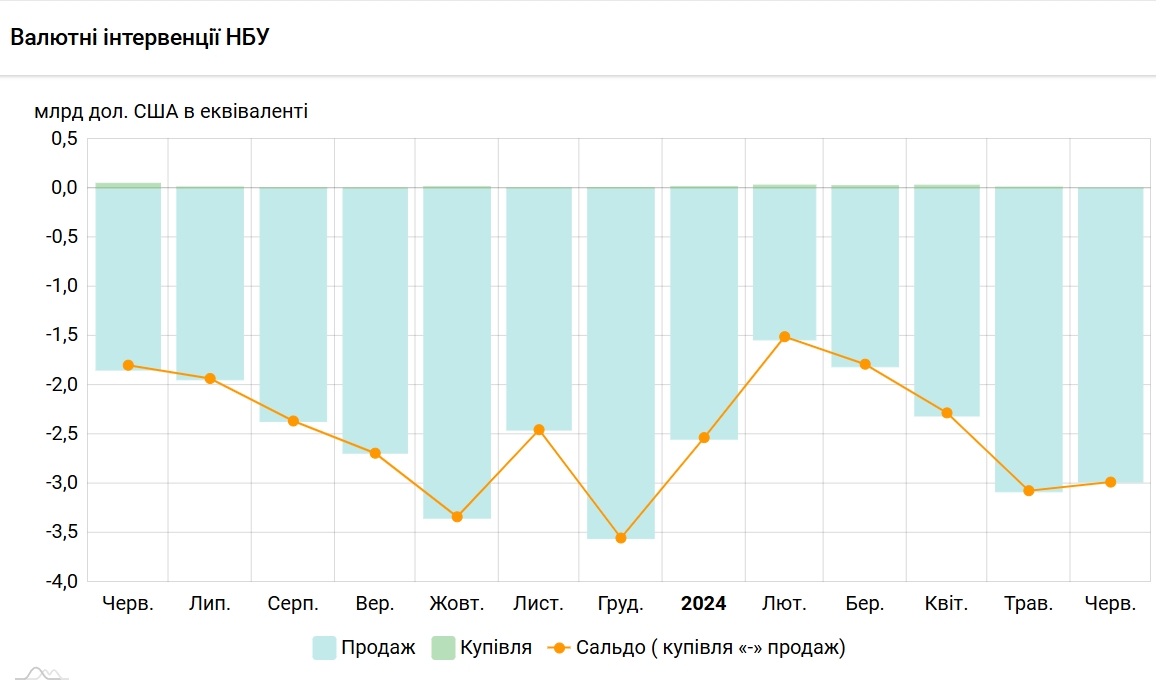Image resolution: width=1156 pixels, height=699 pixels.
Task: Click the Серп. sales bar
Action: (293, 305)
